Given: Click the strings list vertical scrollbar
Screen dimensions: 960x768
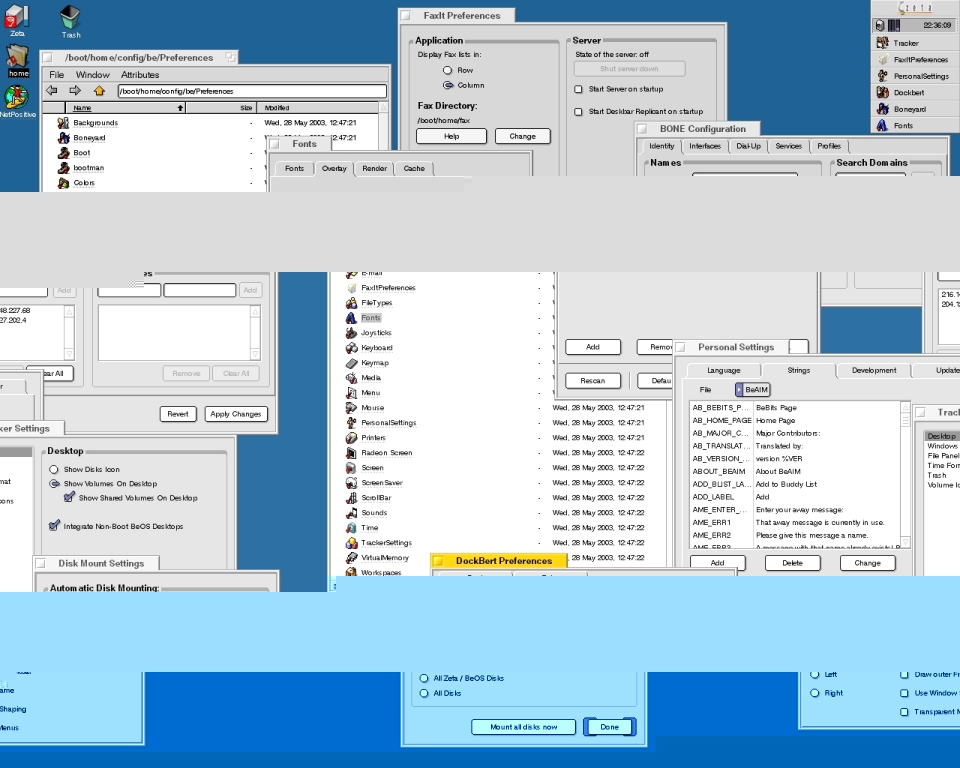Looking at the screenshot, I should coord(905,475).
